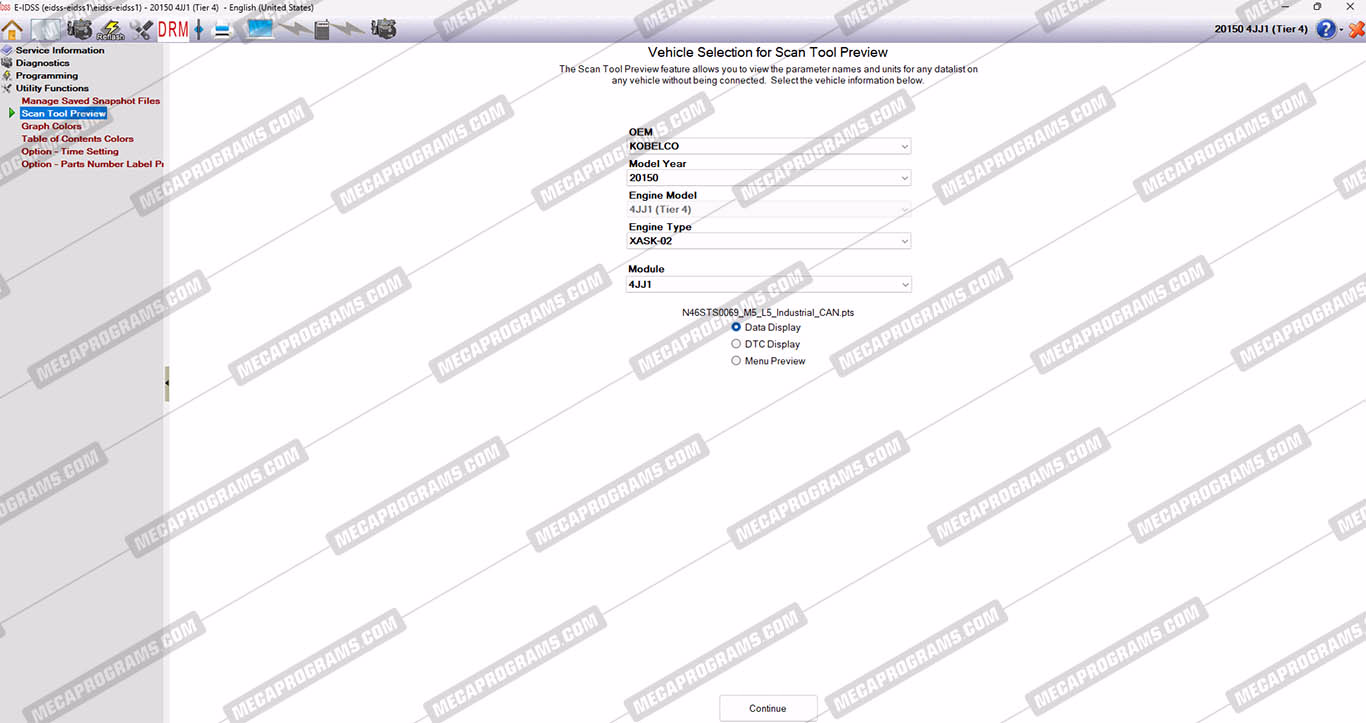Open the Diagnostics section
1366x723 pixels.
click(x=43, y=63)
